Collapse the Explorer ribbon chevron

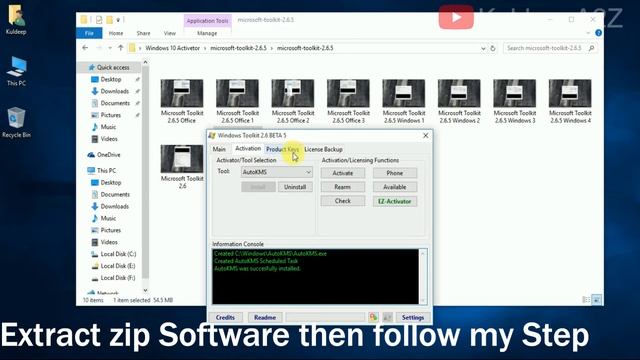[588, 33]
